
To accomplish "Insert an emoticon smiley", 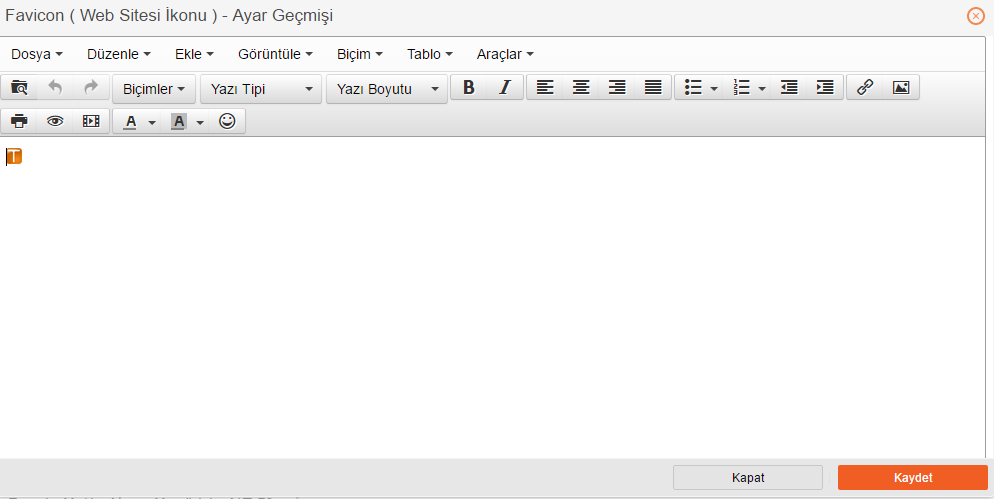I will point(227,121).
